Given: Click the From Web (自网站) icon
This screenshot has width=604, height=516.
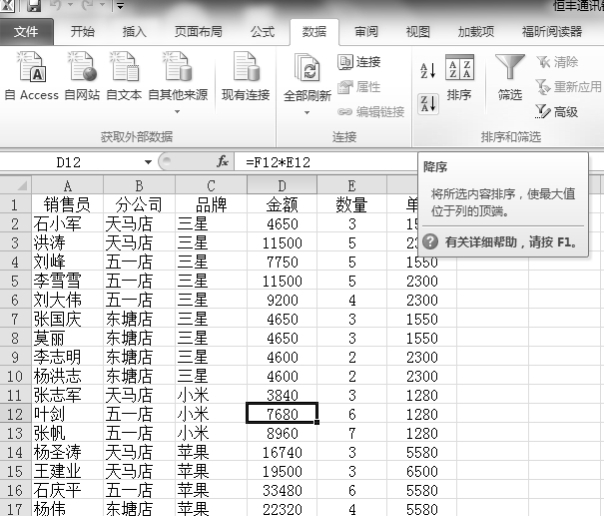Looking at the screenshot, I should coord(82,67).
